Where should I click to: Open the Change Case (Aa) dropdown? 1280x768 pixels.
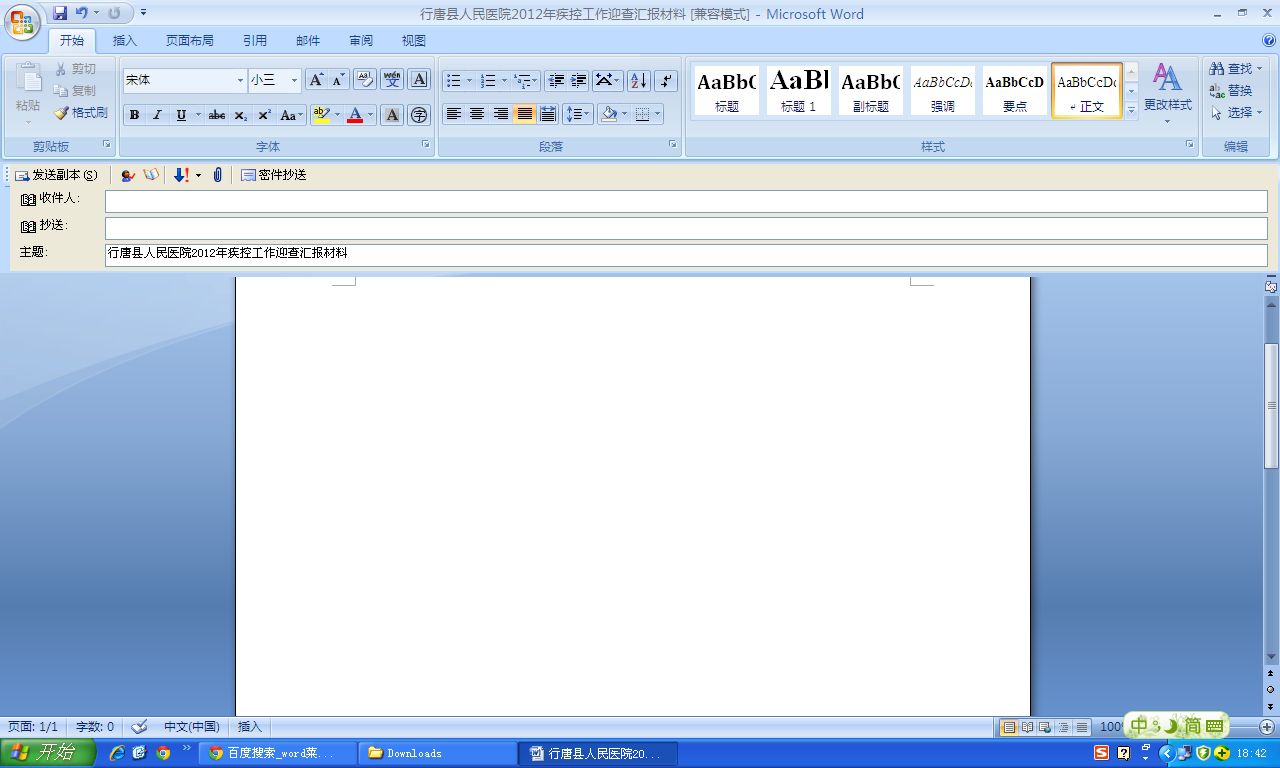point(291,115)
